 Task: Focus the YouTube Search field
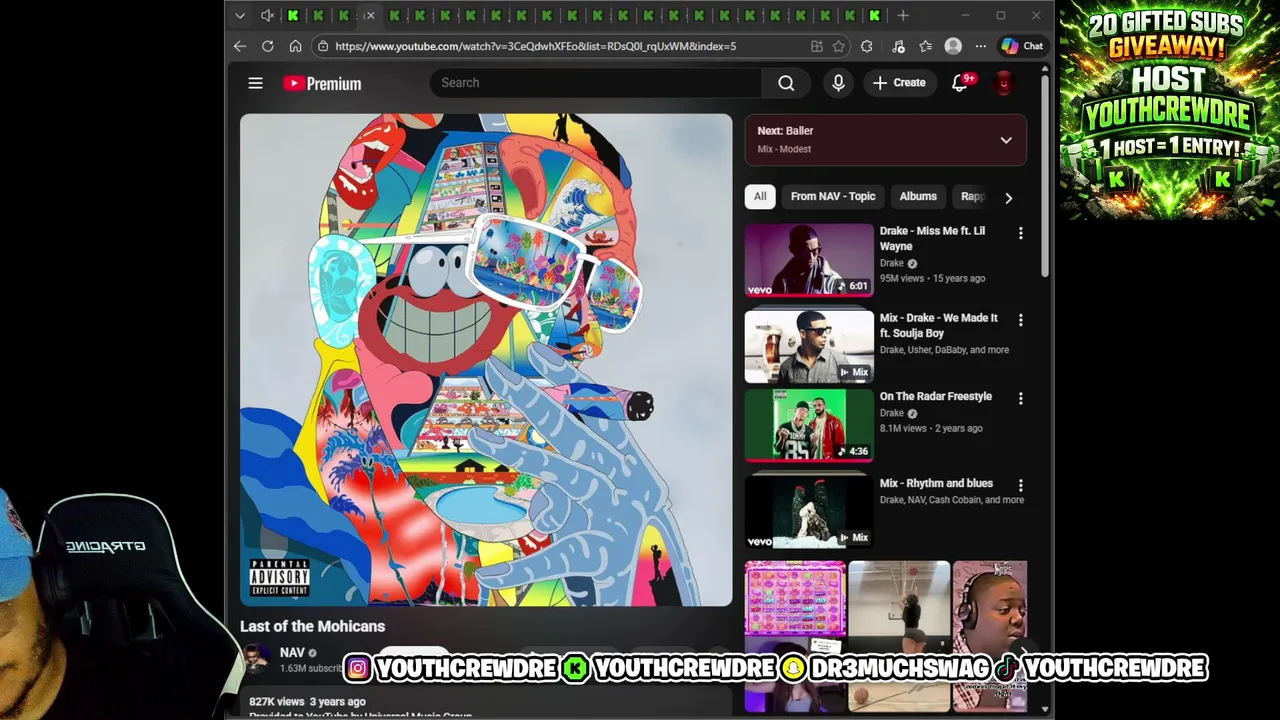tap(596, 83)
